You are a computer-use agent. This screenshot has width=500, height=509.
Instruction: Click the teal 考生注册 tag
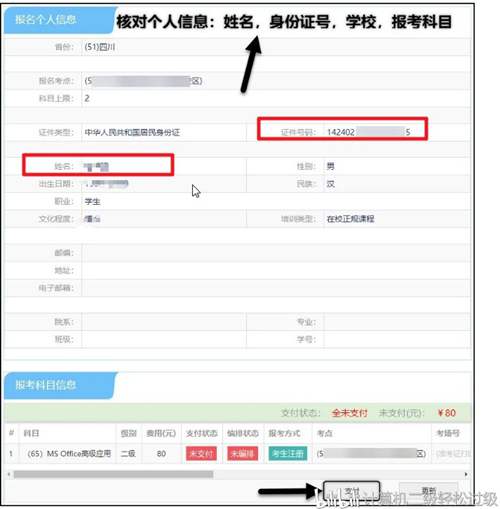(x=288, y=454)
